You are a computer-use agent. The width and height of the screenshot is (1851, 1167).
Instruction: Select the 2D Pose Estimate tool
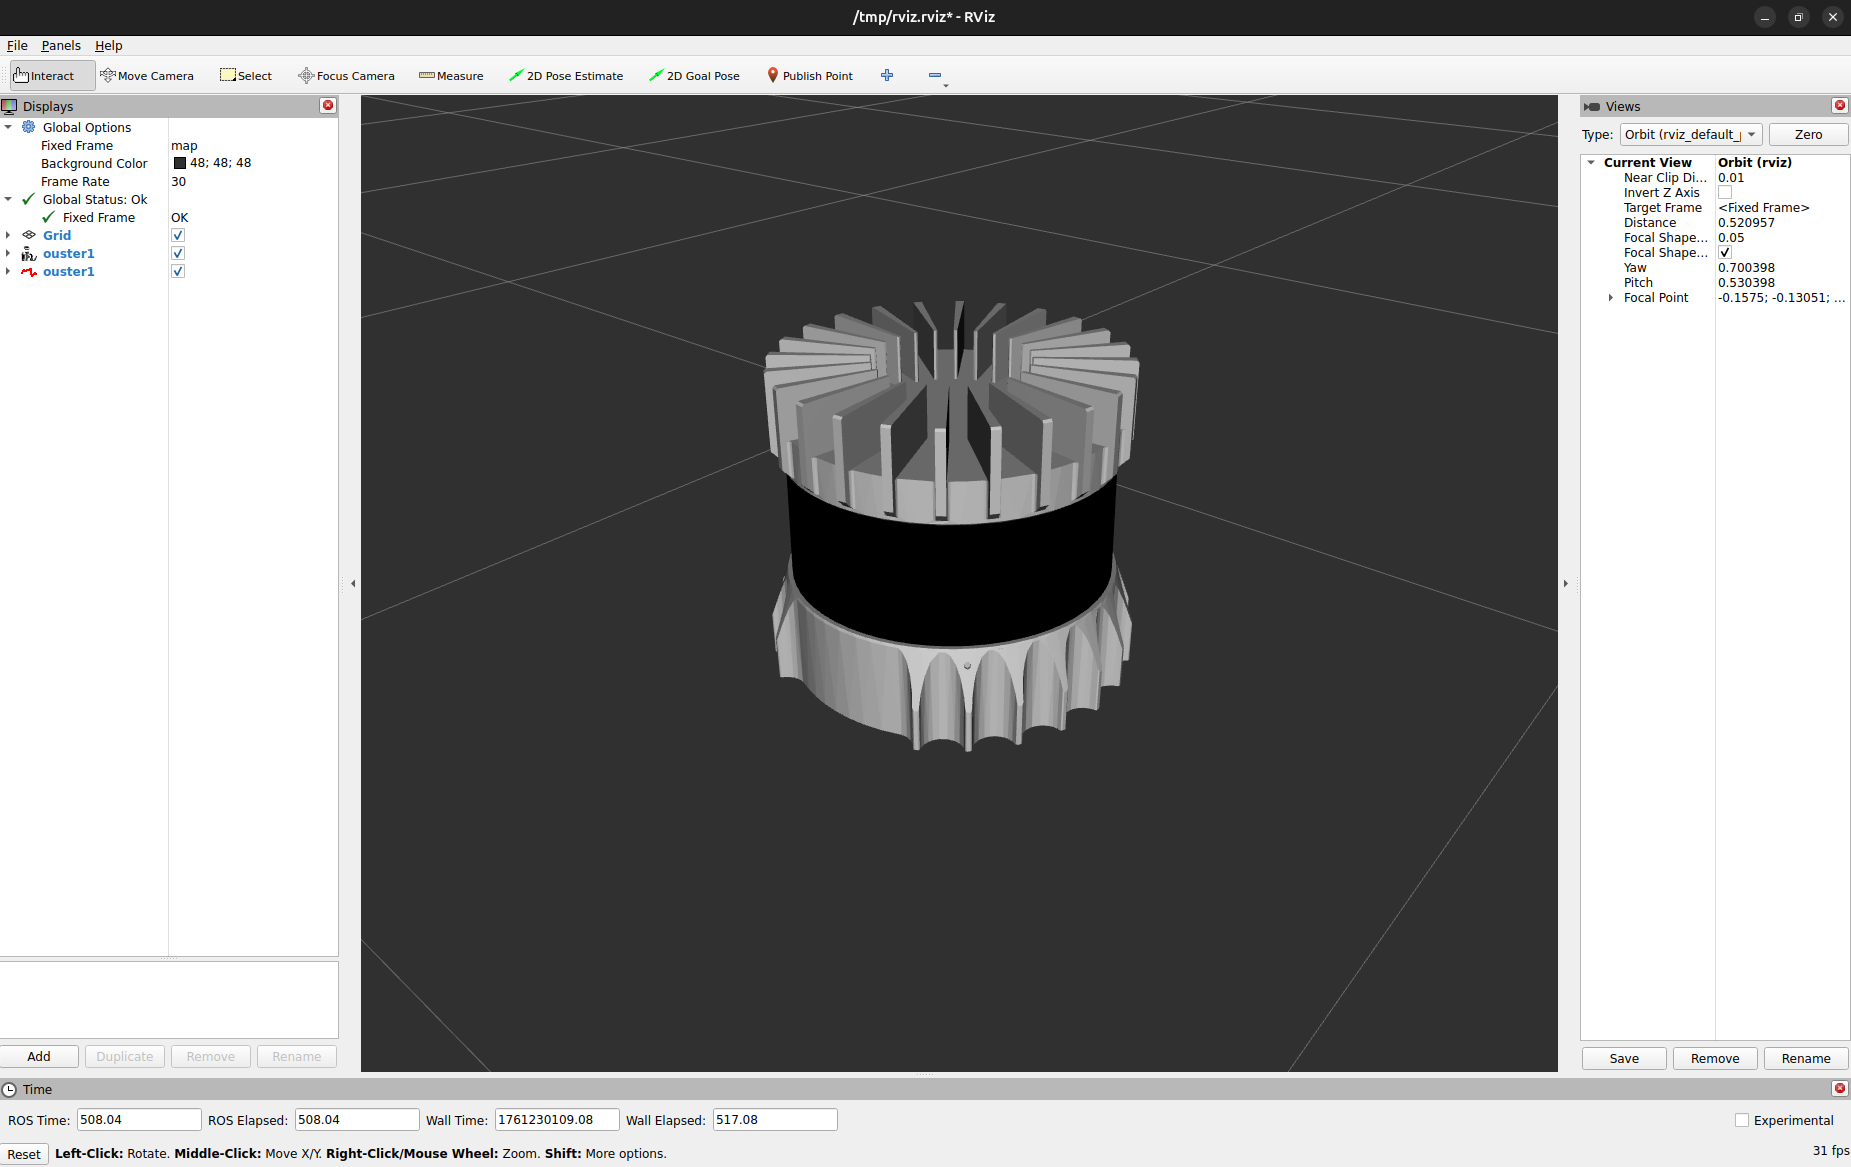coord(566,76)
